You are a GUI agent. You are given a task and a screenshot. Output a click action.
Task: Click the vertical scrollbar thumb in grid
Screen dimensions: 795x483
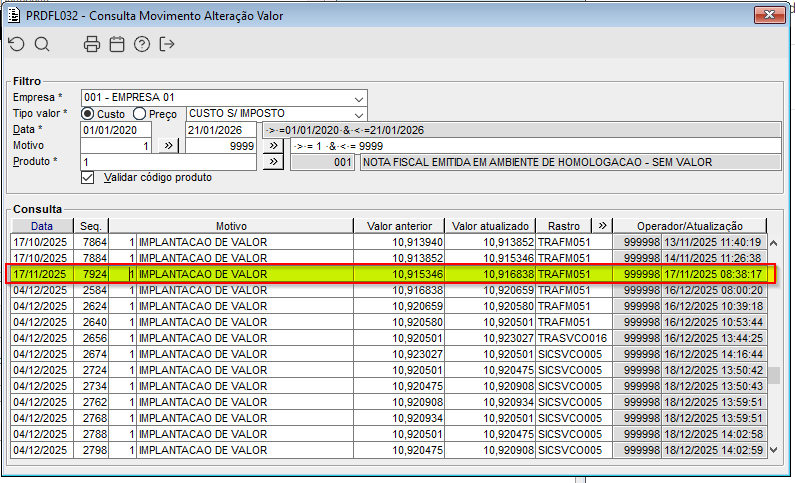pos(773,376)
